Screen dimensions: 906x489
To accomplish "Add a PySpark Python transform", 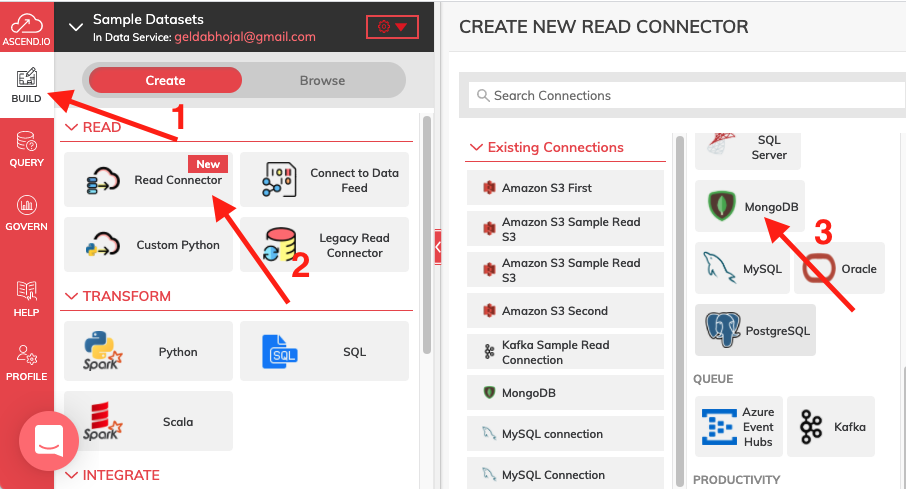I will pyautogui.click(x=148, y=351).
